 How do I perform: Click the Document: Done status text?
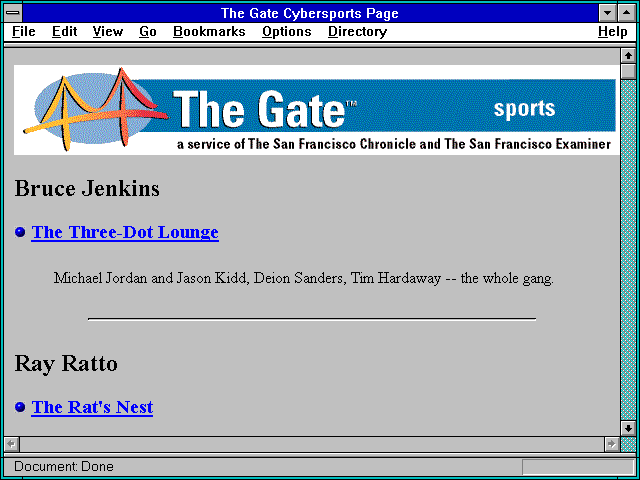coord(64,466)
